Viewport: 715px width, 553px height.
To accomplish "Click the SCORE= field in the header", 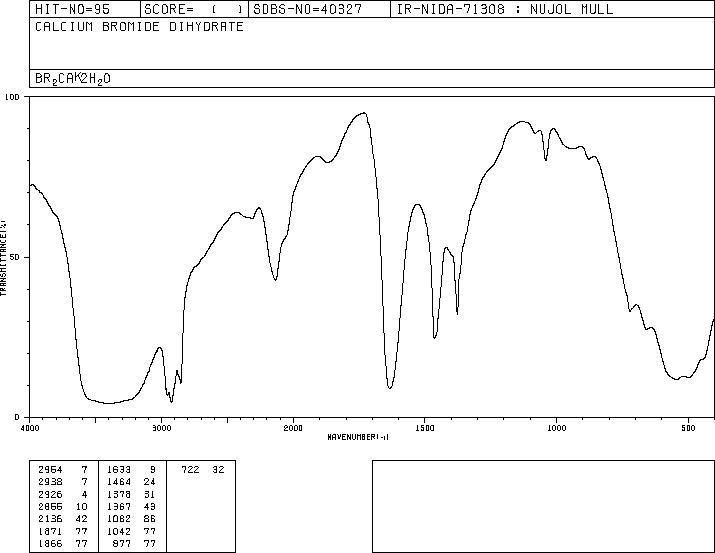I will [x=193, y=9].
